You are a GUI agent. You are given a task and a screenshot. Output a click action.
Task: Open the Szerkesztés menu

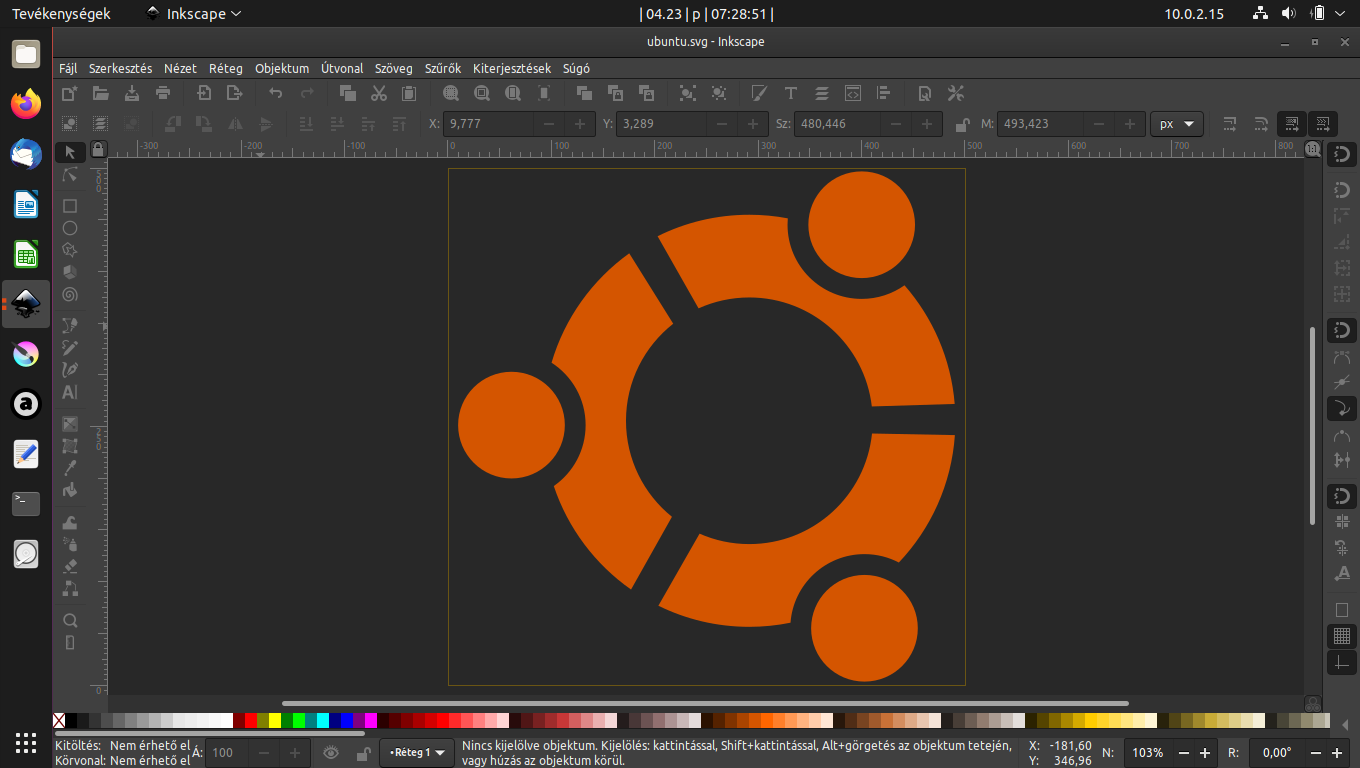coord(120,69)
